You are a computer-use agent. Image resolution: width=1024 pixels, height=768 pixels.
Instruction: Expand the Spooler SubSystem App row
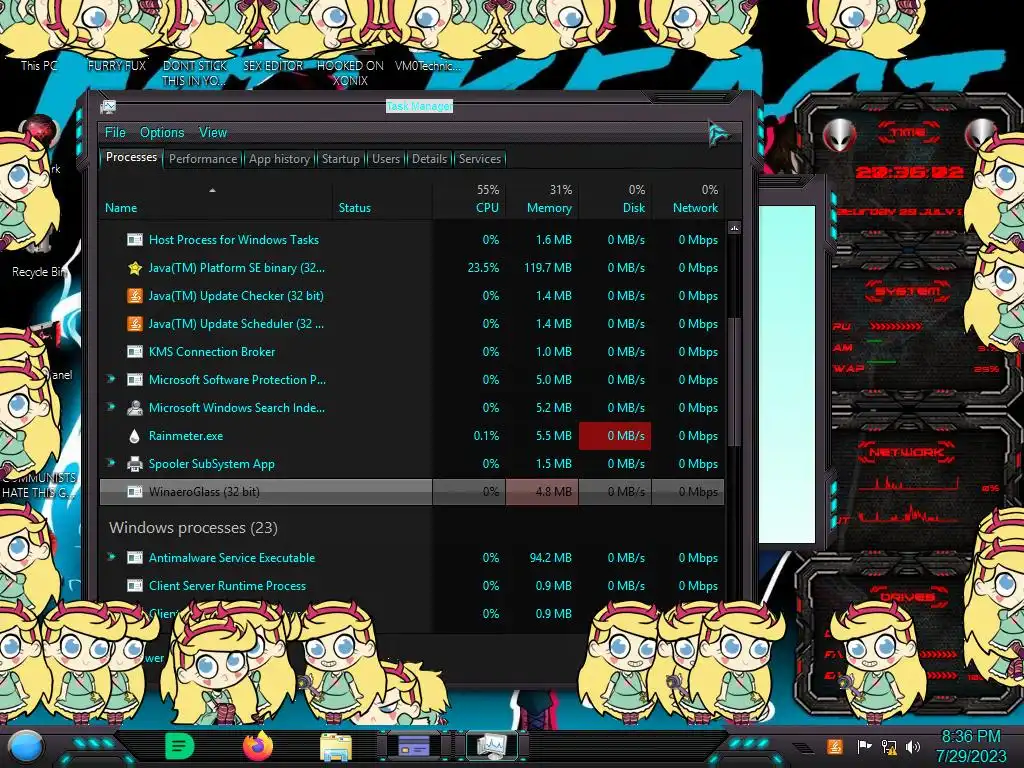(x=111, y=463)
